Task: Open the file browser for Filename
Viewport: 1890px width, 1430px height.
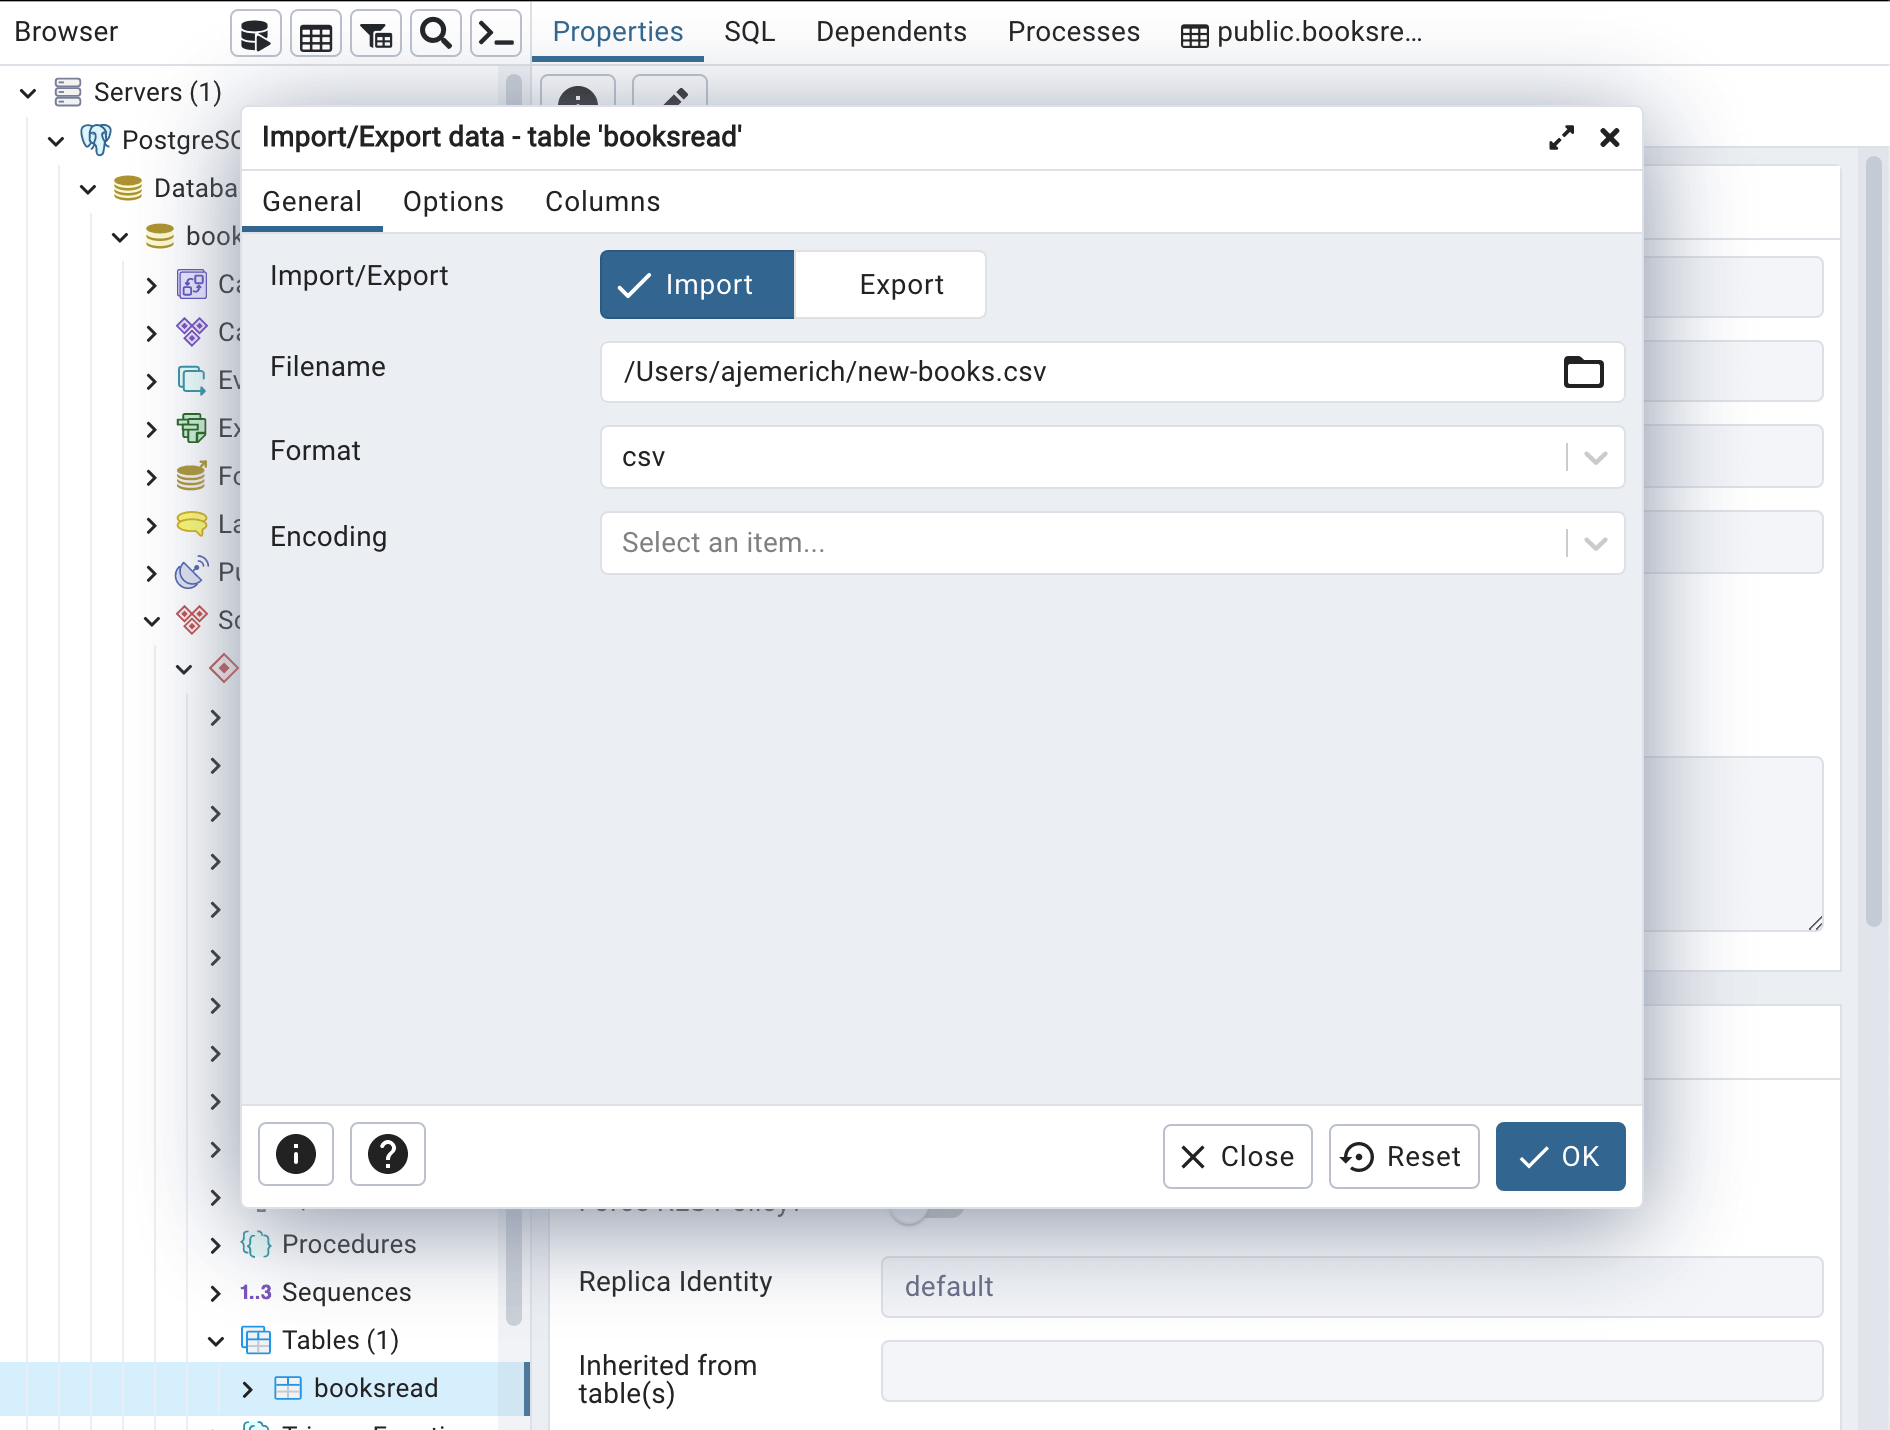Action: [x=1582, y=372]
